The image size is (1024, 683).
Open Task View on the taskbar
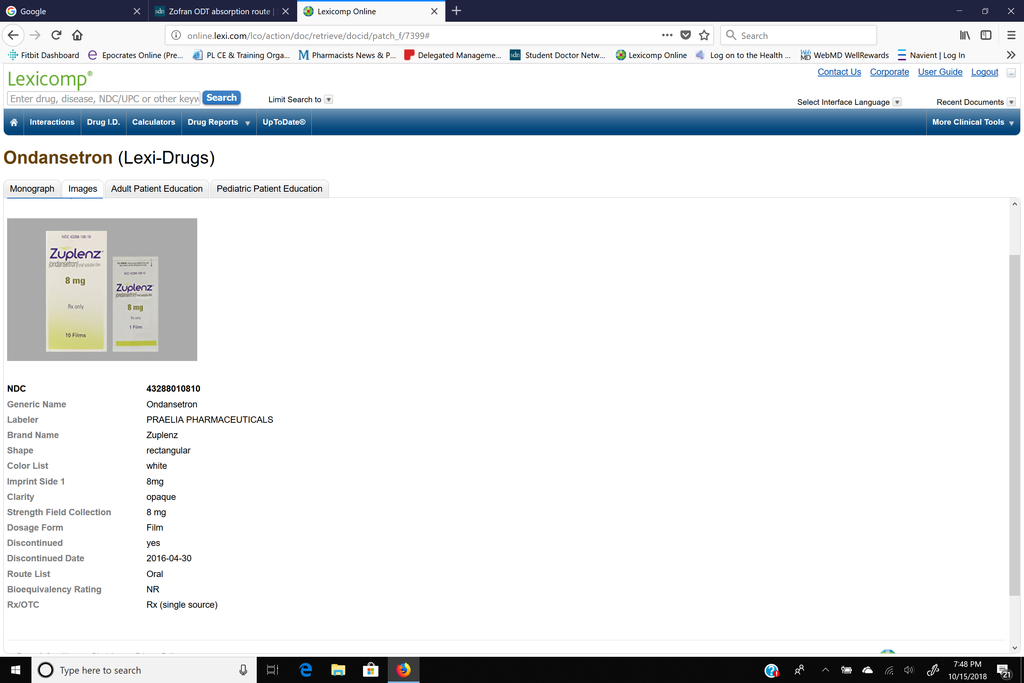pyautogui.click(x=272, y=670)
